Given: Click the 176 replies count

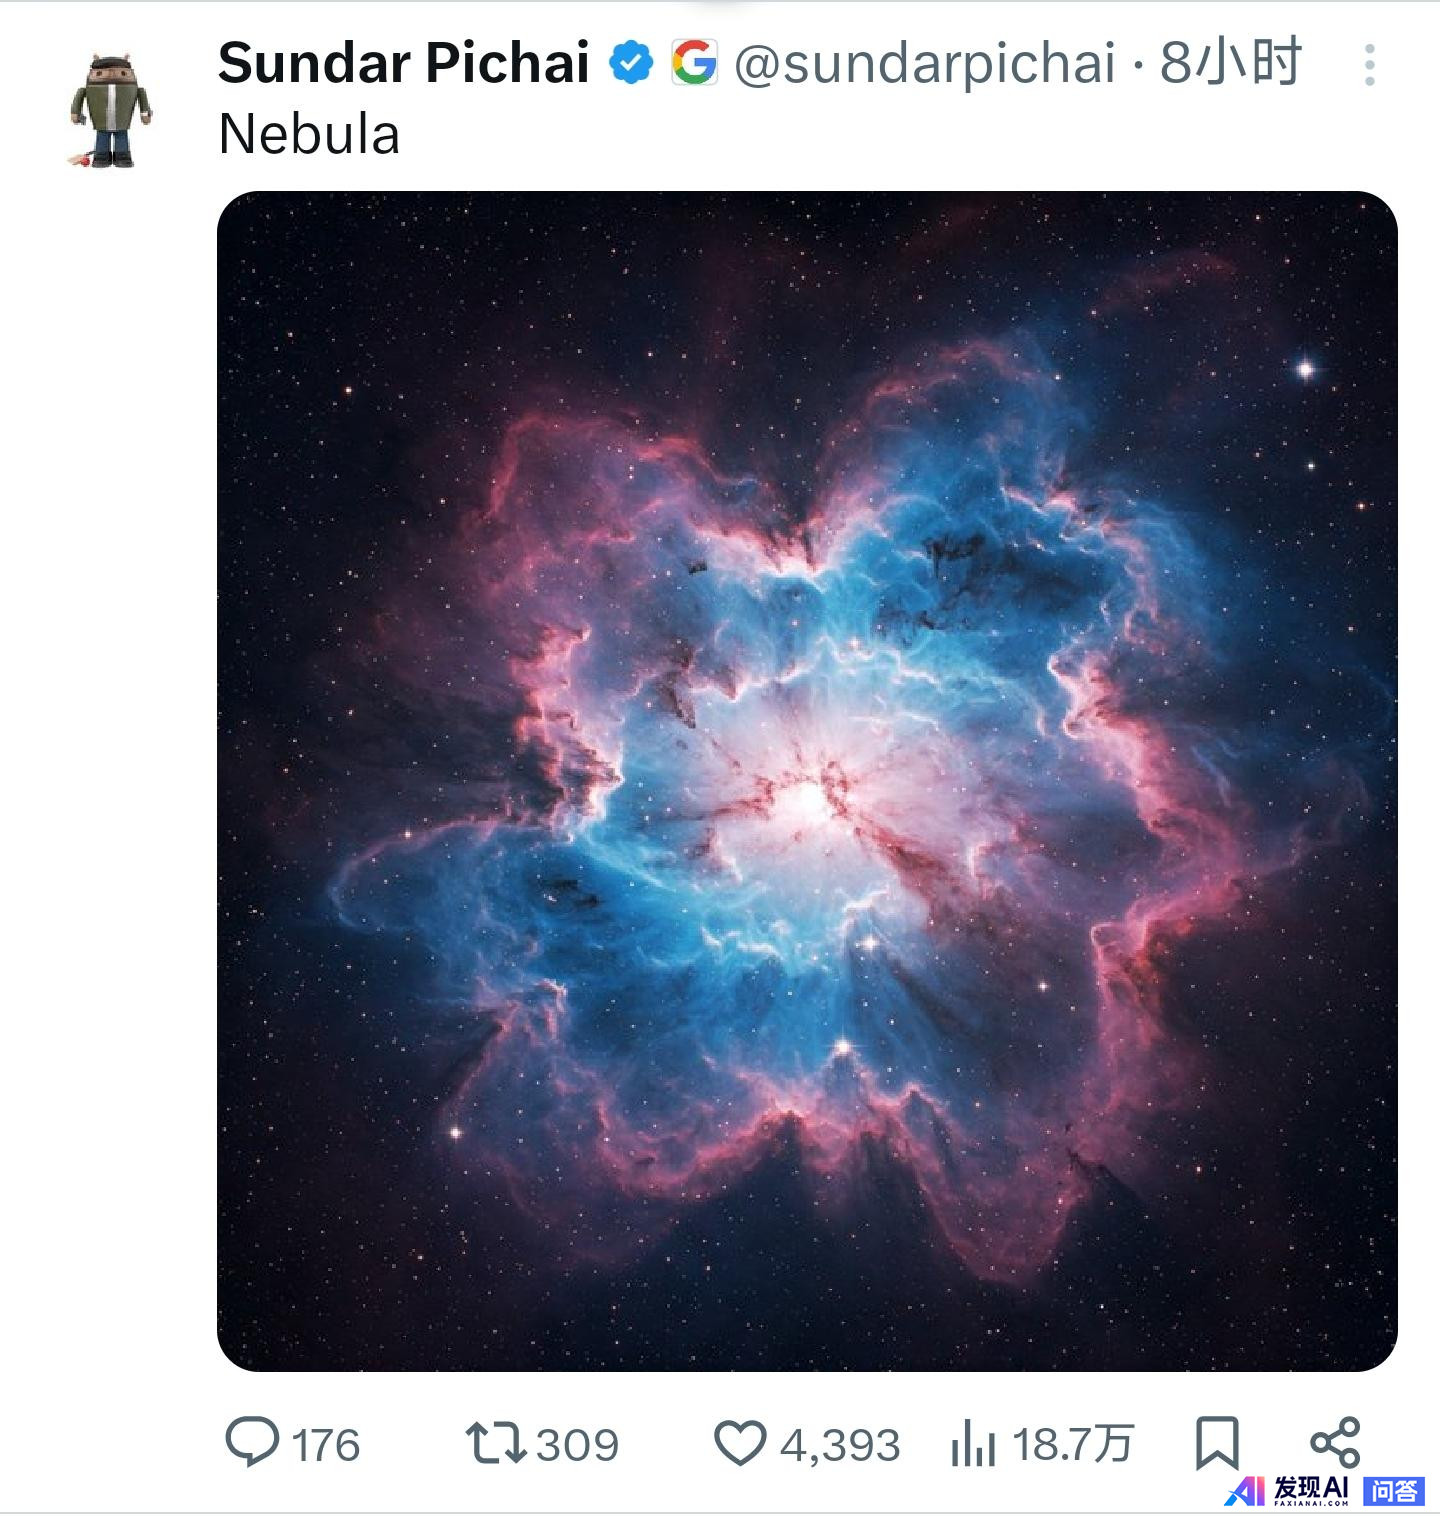Looking at the screenshot, I should pyautogui.click(x=325, y=1446).
